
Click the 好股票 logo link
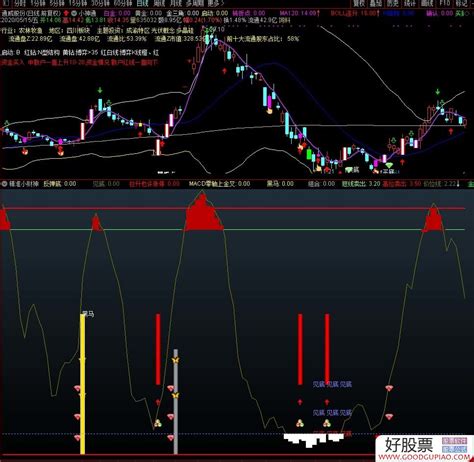click(424, 448)
